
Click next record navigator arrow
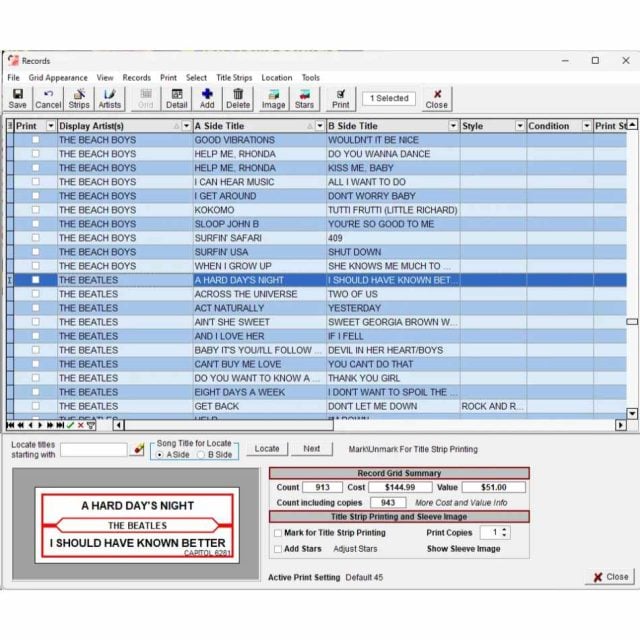click(40, 425)
